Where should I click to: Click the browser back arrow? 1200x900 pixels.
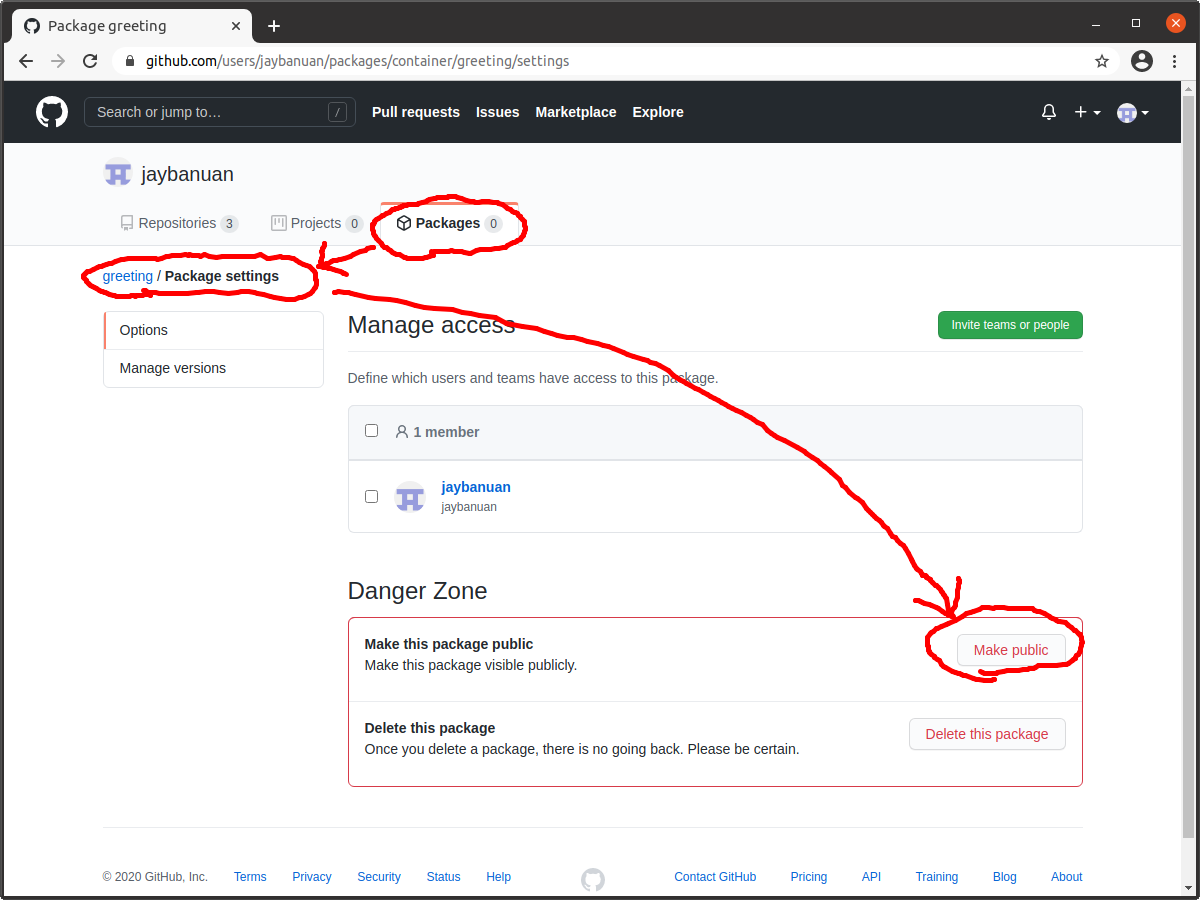pyautogui.click(x=26, y=61)
